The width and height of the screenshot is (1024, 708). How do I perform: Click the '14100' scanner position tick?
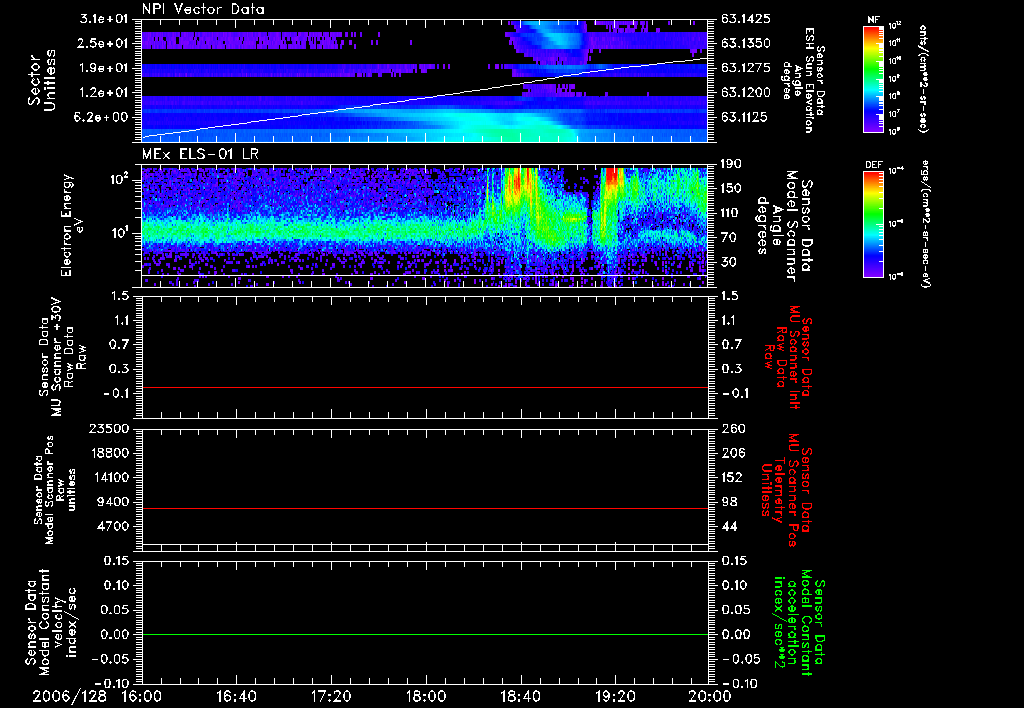click(x=109, y=477)
